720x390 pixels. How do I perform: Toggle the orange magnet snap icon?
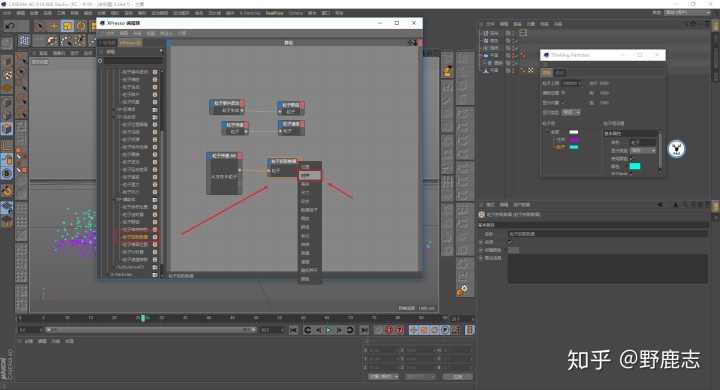click(7, 190)
